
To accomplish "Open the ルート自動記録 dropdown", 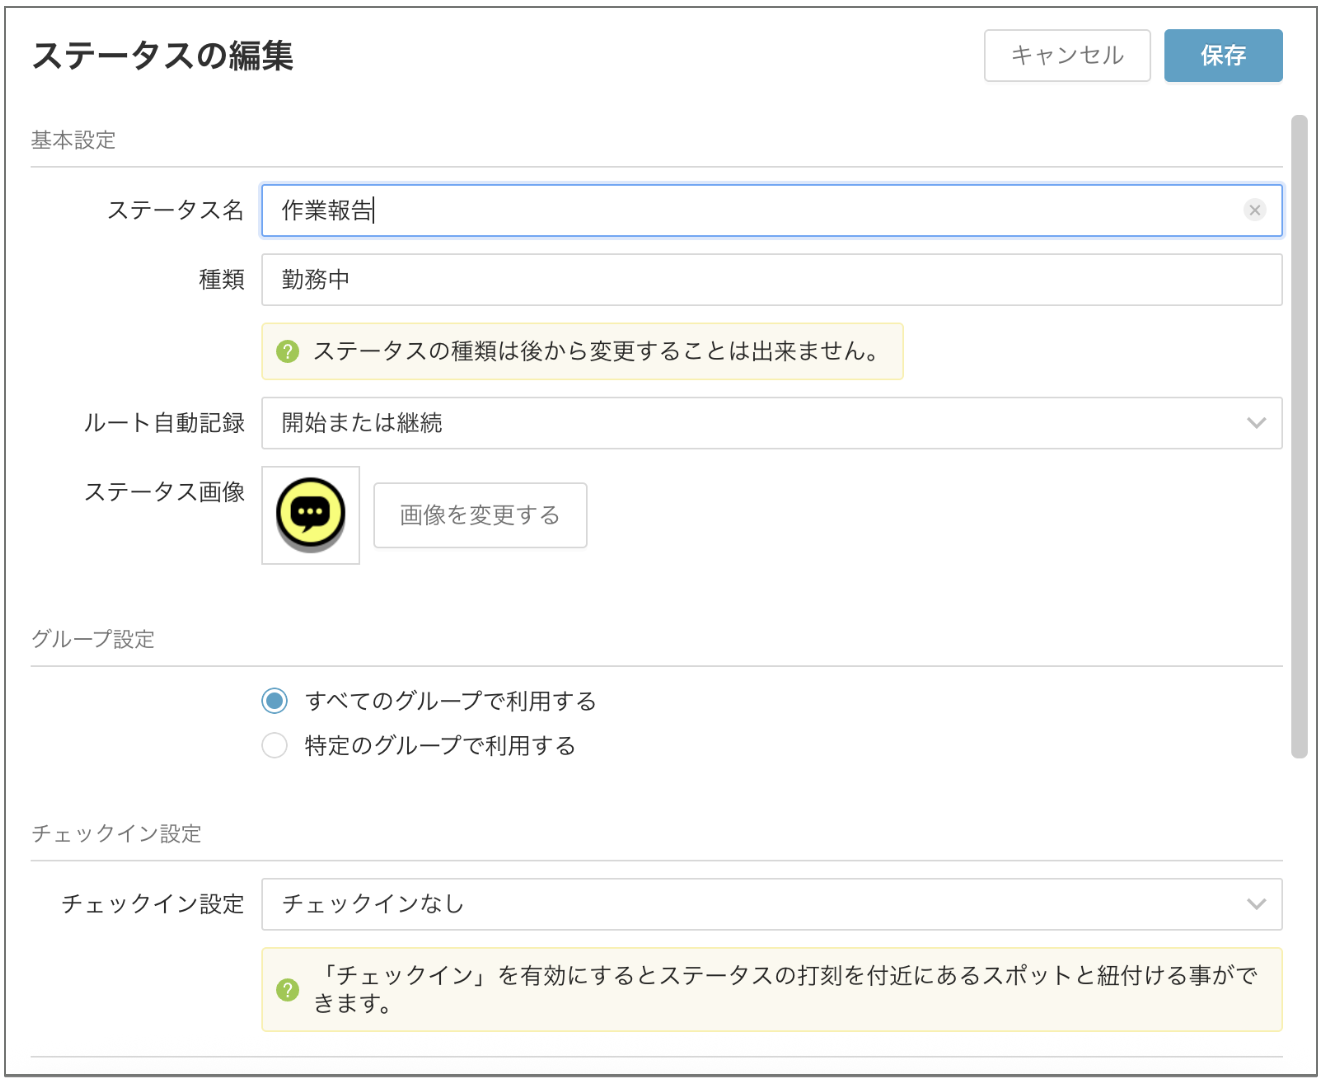I will coord(772,423).
